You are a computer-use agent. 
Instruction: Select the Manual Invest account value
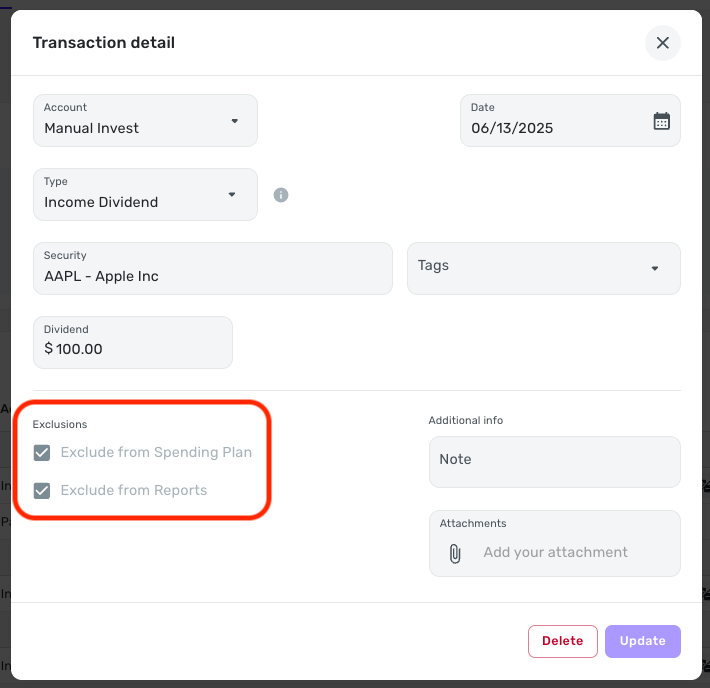tap(91, 128)
